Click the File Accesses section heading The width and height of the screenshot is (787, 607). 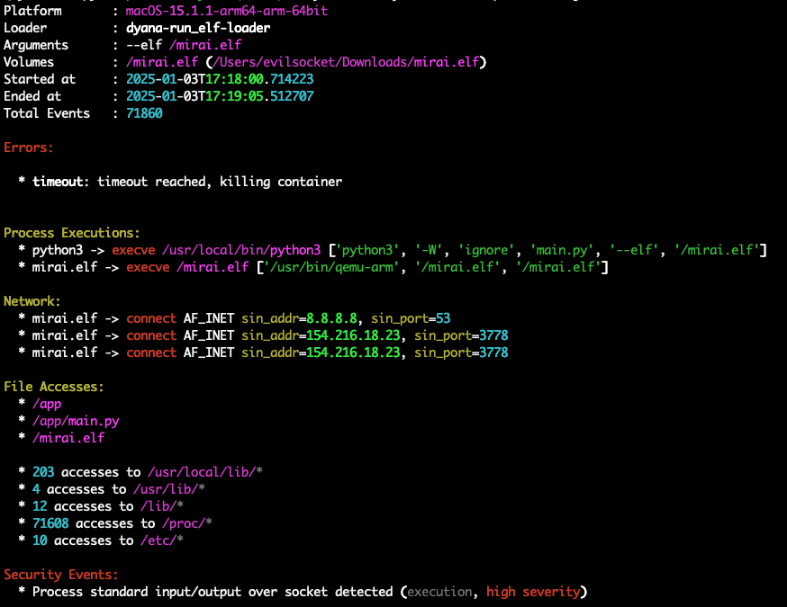54,386
